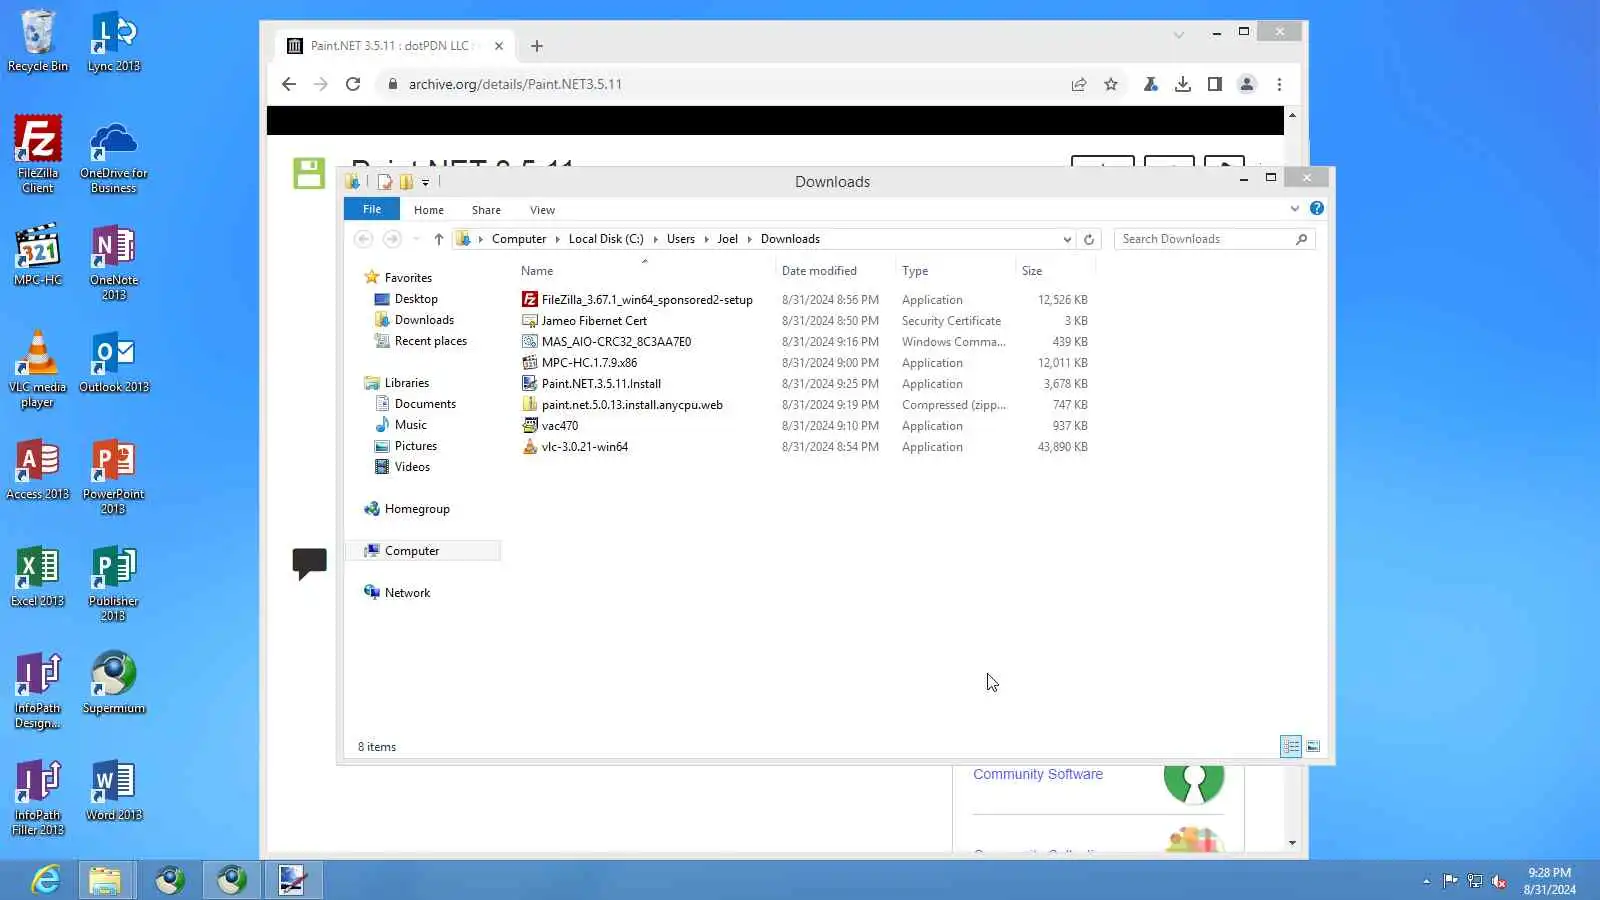Go back in the browser
The image size is (1600, 900).
289,84
